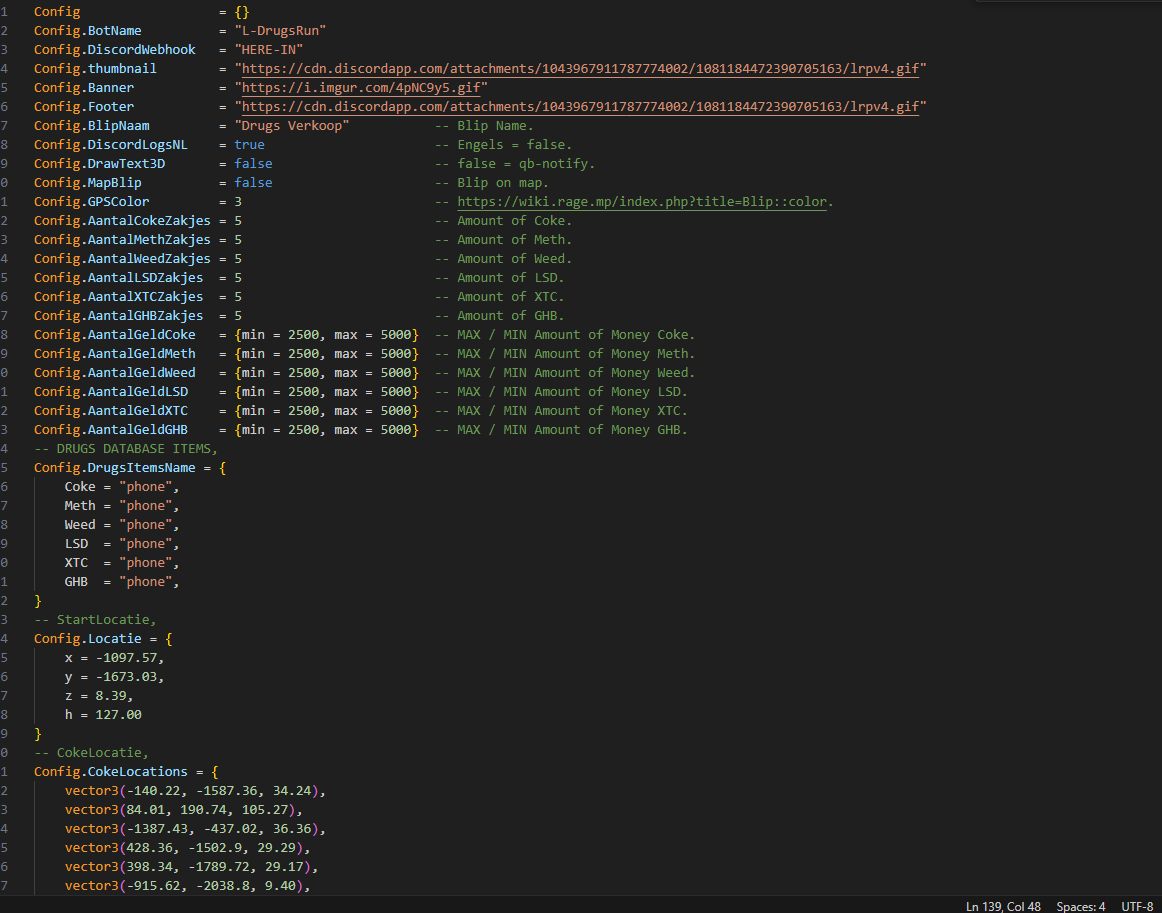Click the Config.CokeLocations table declaration
Screen dimensions: 1162x913
click(126, 772)
